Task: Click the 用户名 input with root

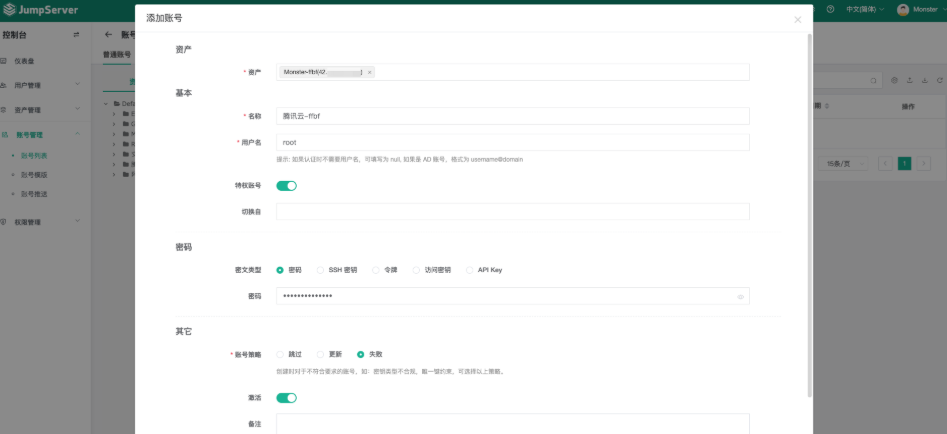Action: (x=513, y=142)
